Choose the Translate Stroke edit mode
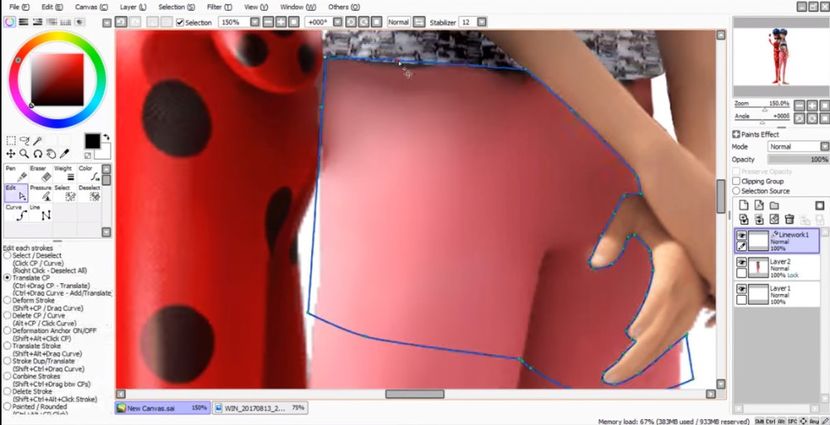The width and height of the screenshot is (830, 425). (7, 346)
